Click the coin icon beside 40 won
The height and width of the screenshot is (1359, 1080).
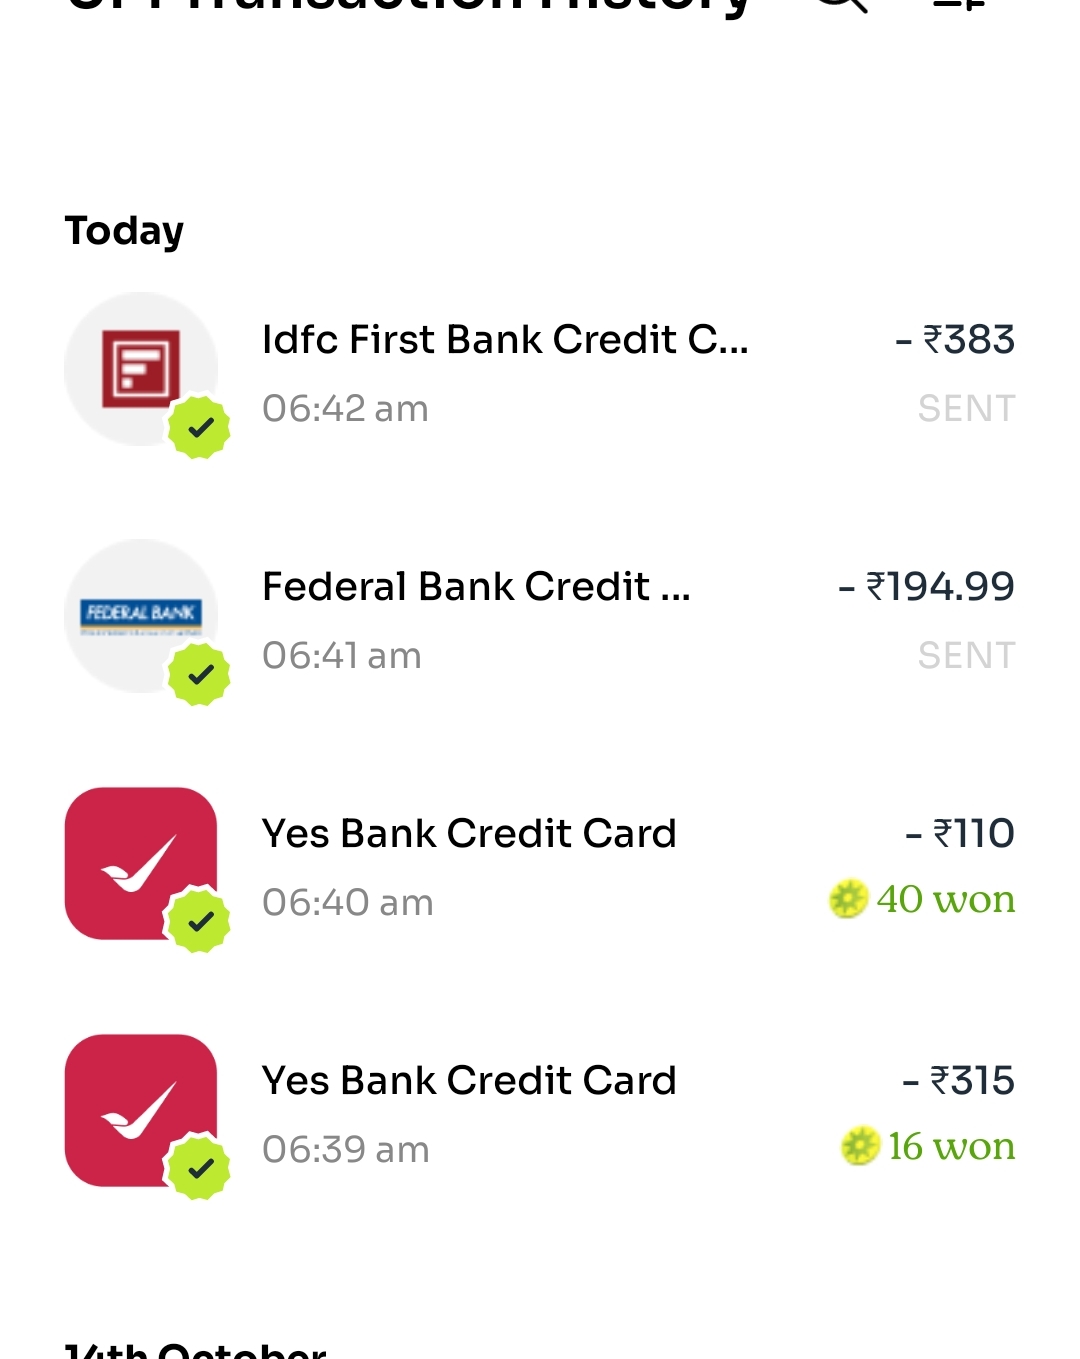click(x=848, y=899)
